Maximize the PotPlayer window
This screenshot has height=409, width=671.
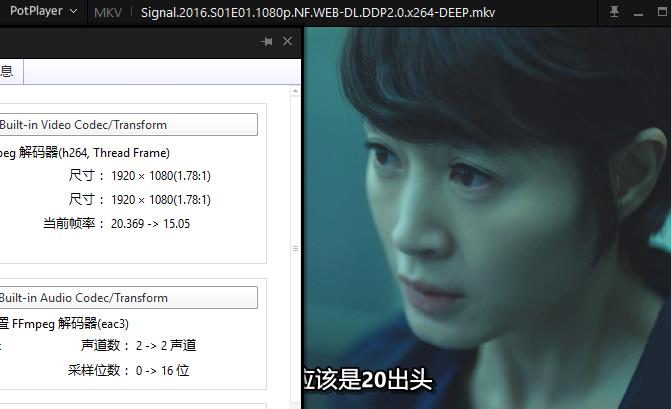[x=662, y=12]
